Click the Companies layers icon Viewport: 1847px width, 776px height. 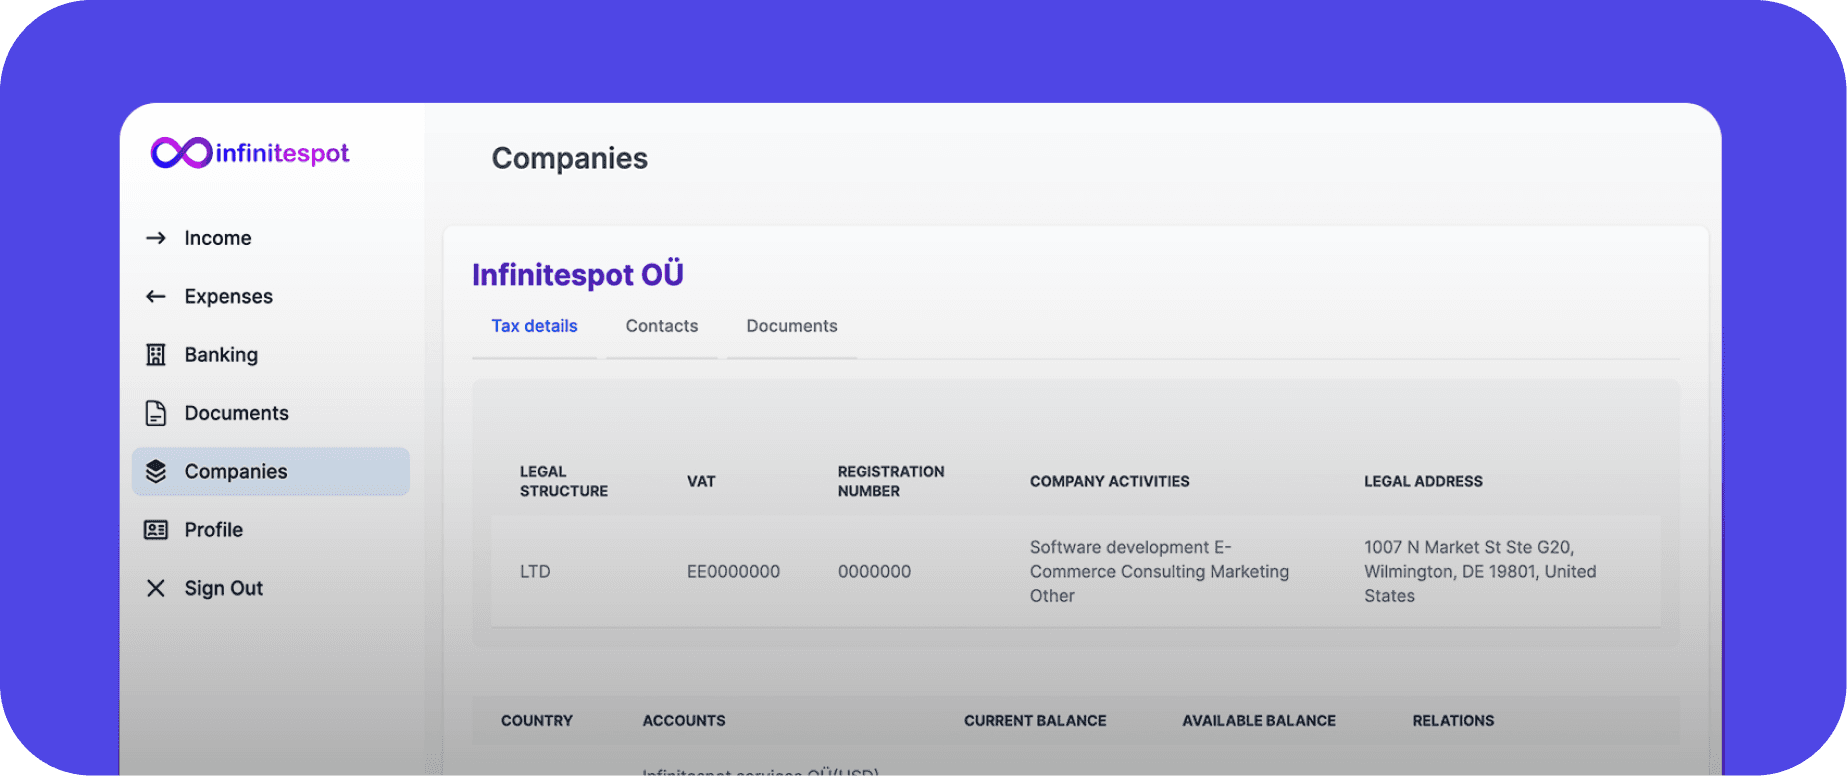click(156, 471)
